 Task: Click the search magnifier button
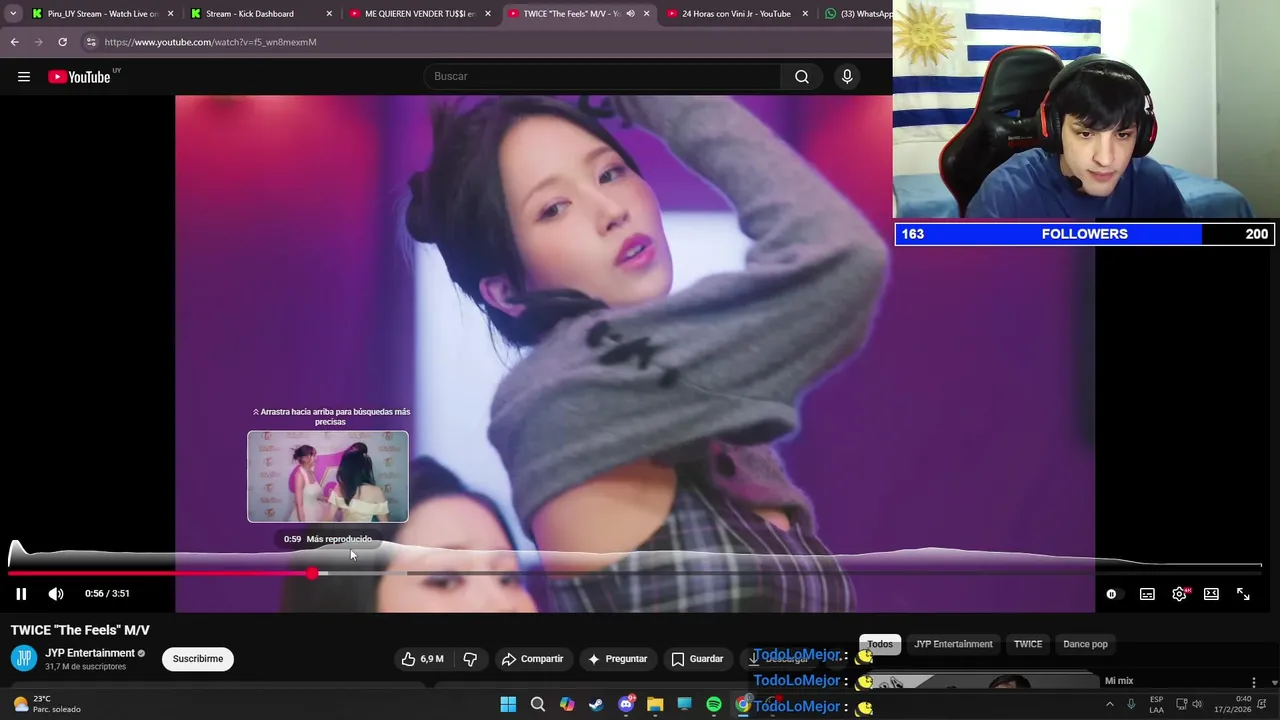(x=802, y=77)
